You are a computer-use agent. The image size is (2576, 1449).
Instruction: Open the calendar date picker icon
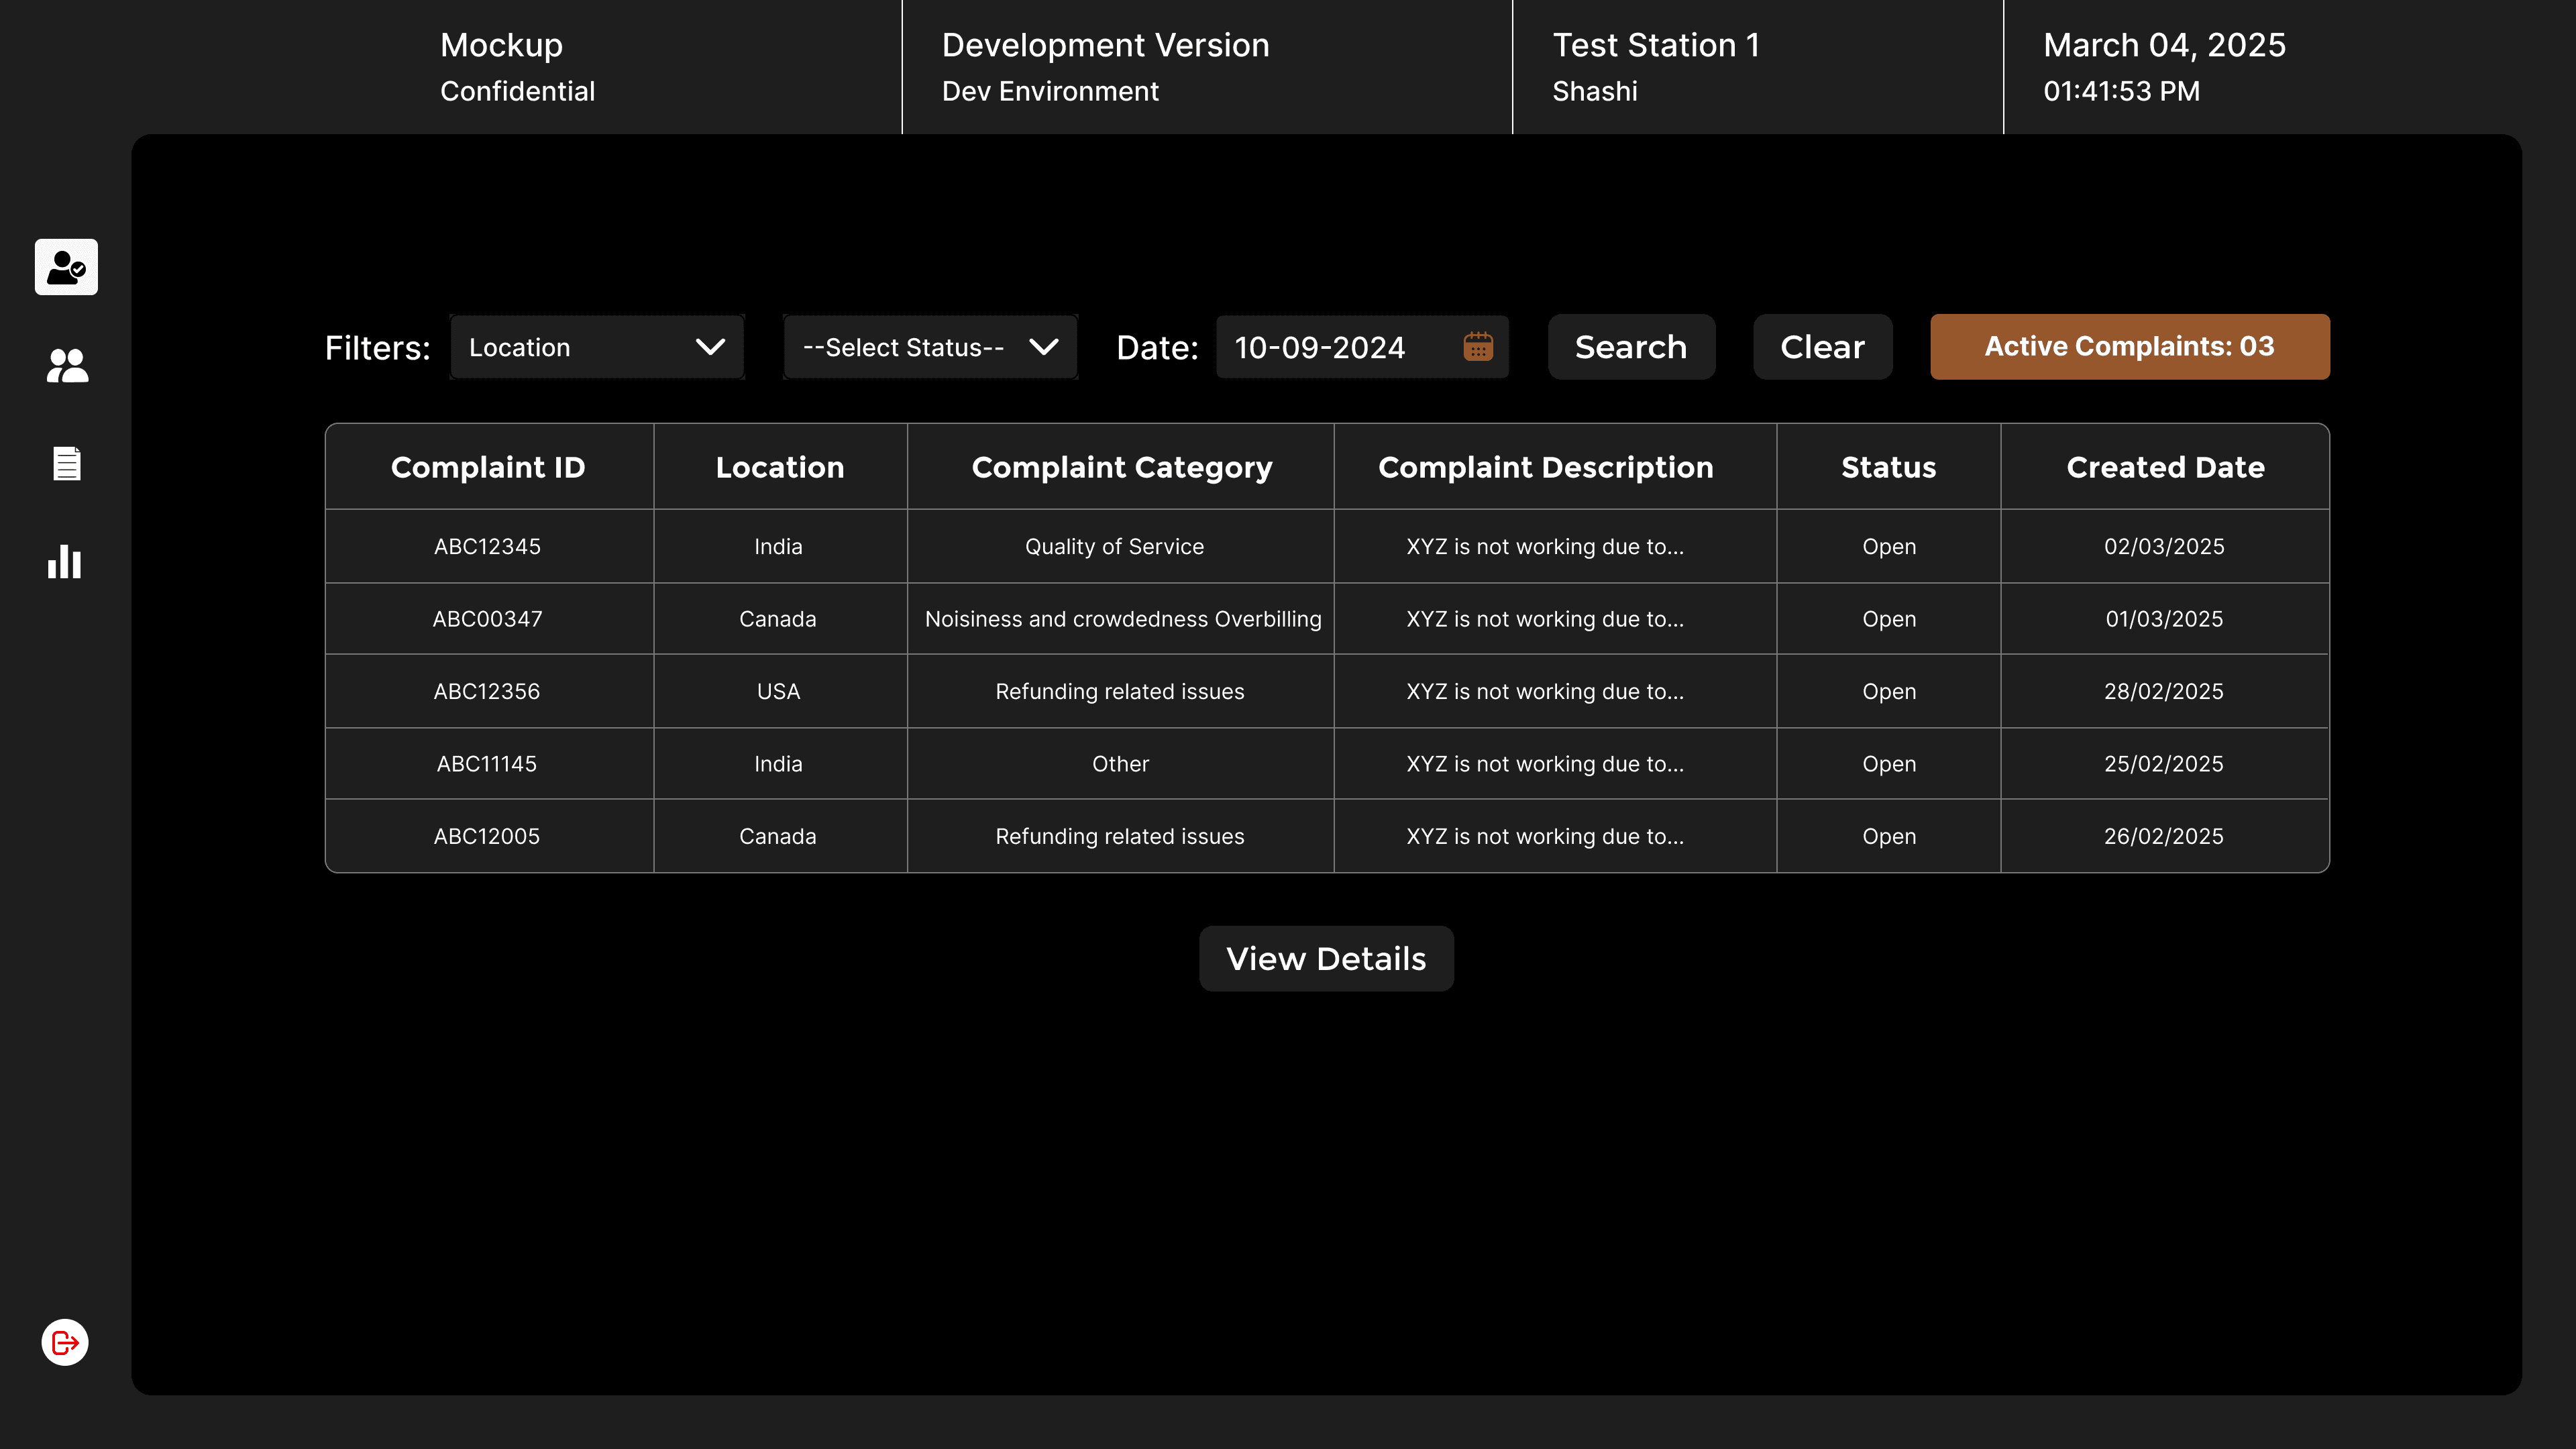point(1478,347)
